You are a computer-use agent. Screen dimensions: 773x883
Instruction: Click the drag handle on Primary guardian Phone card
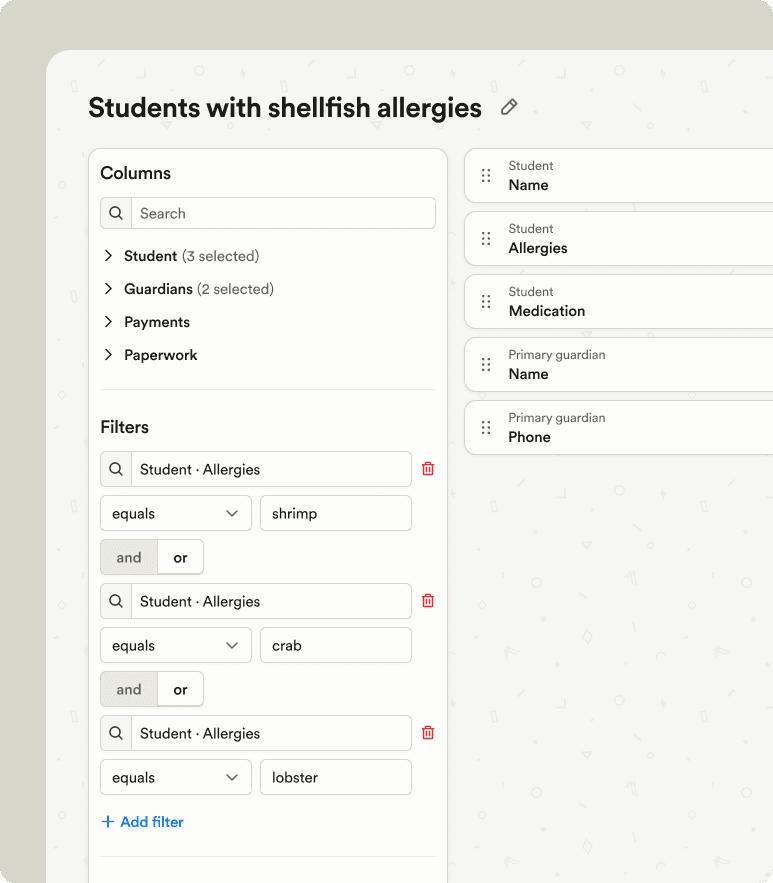point(486,428)
